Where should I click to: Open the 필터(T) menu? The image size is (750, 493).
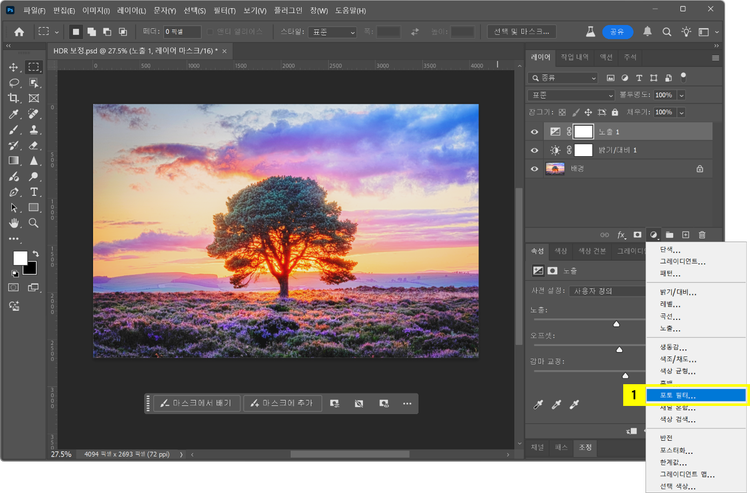[223, 10]
